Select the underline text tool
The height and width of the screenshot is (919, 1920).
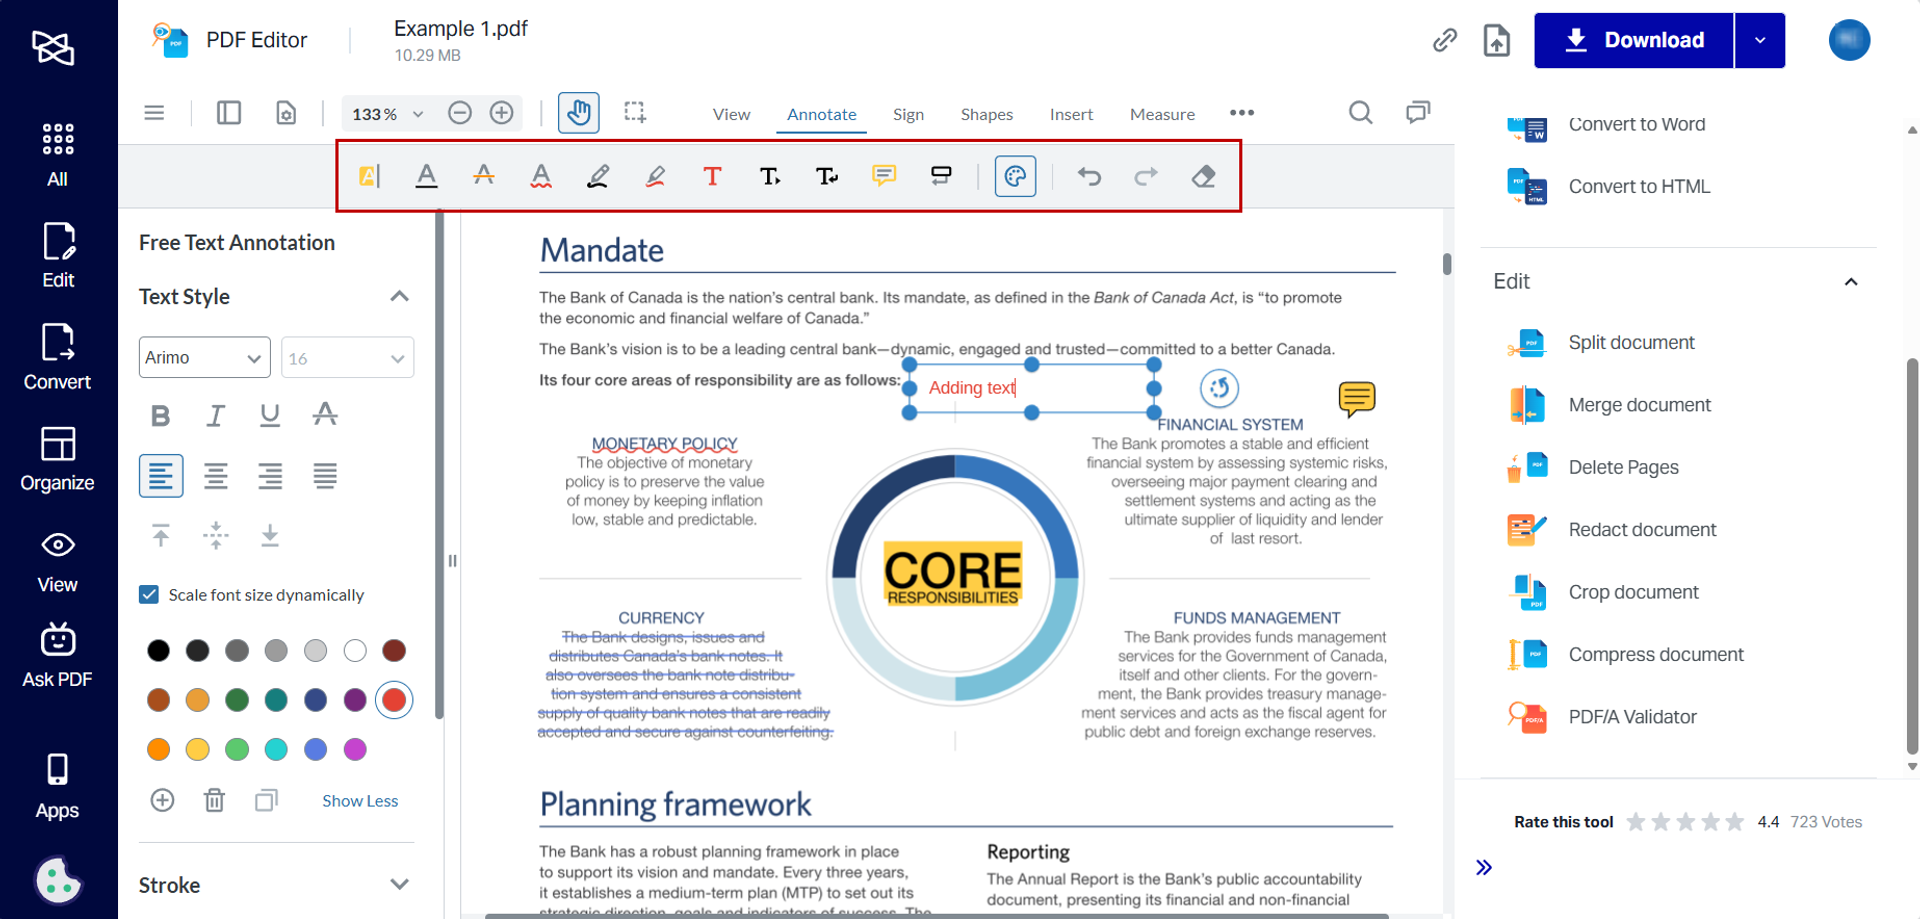pyautogui.click(x=427, y=176)
